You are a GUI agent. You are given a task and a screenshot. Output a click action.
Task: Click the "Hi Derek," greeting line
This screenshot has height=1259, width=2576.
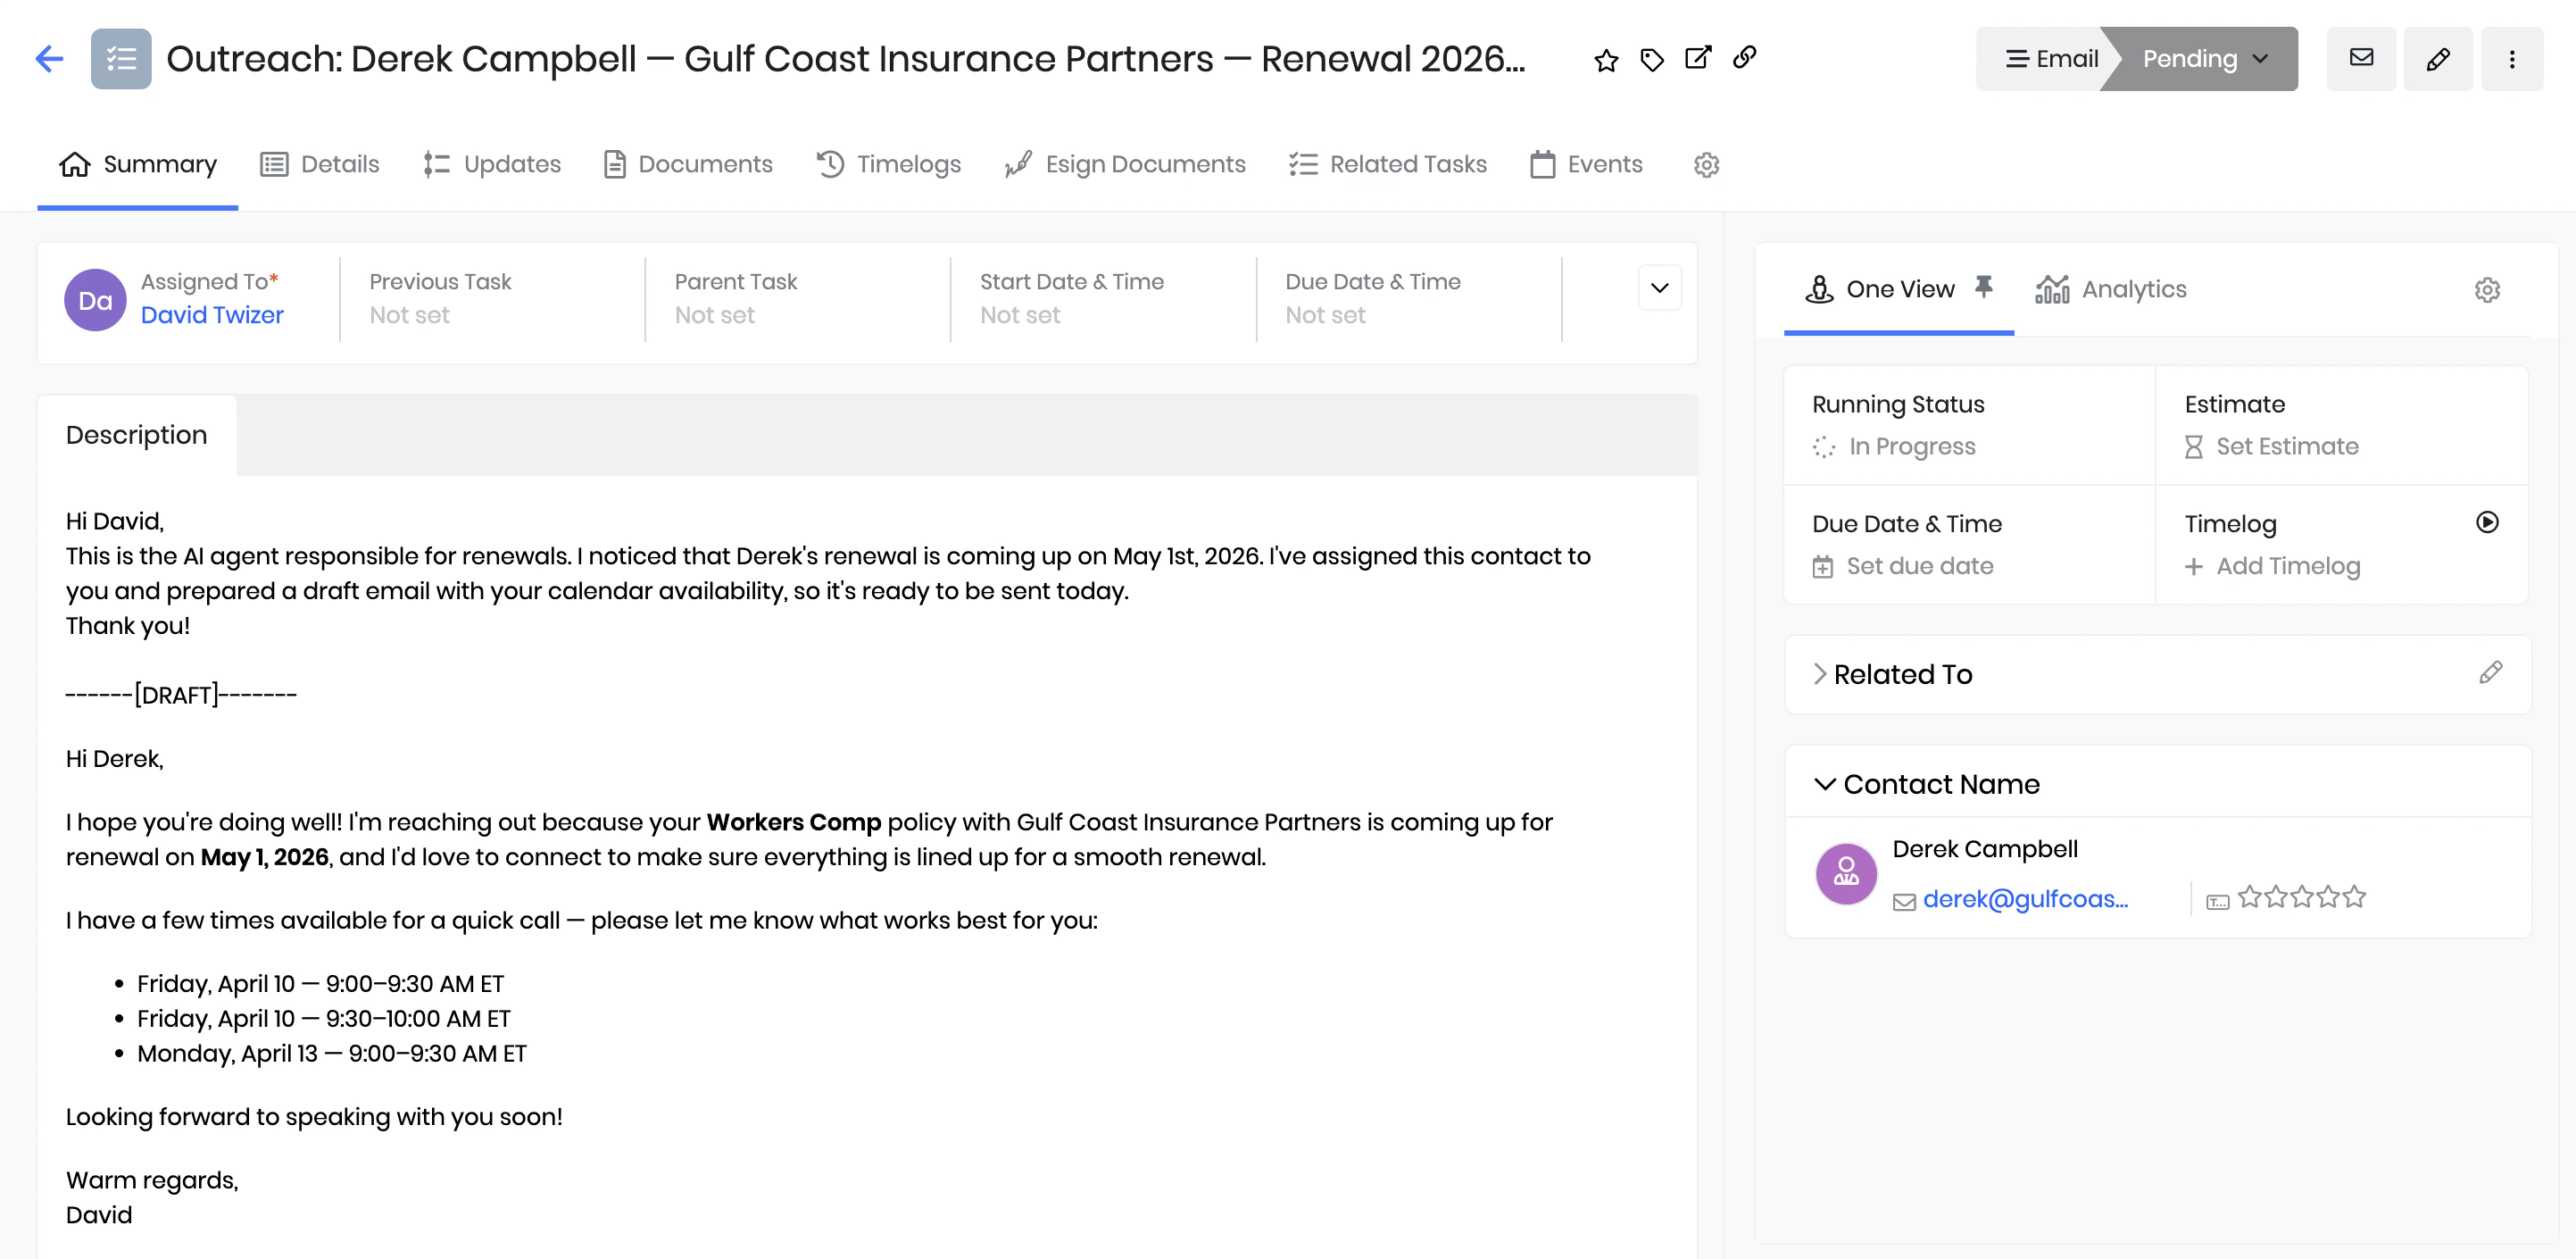pyautogui.click(x=114, y=759)
